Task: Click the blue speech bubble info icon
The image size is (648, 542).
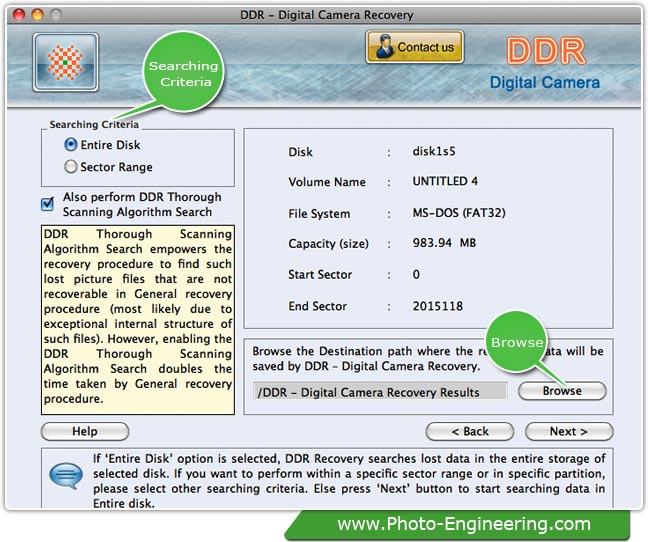Action: (x=66, y=475)
